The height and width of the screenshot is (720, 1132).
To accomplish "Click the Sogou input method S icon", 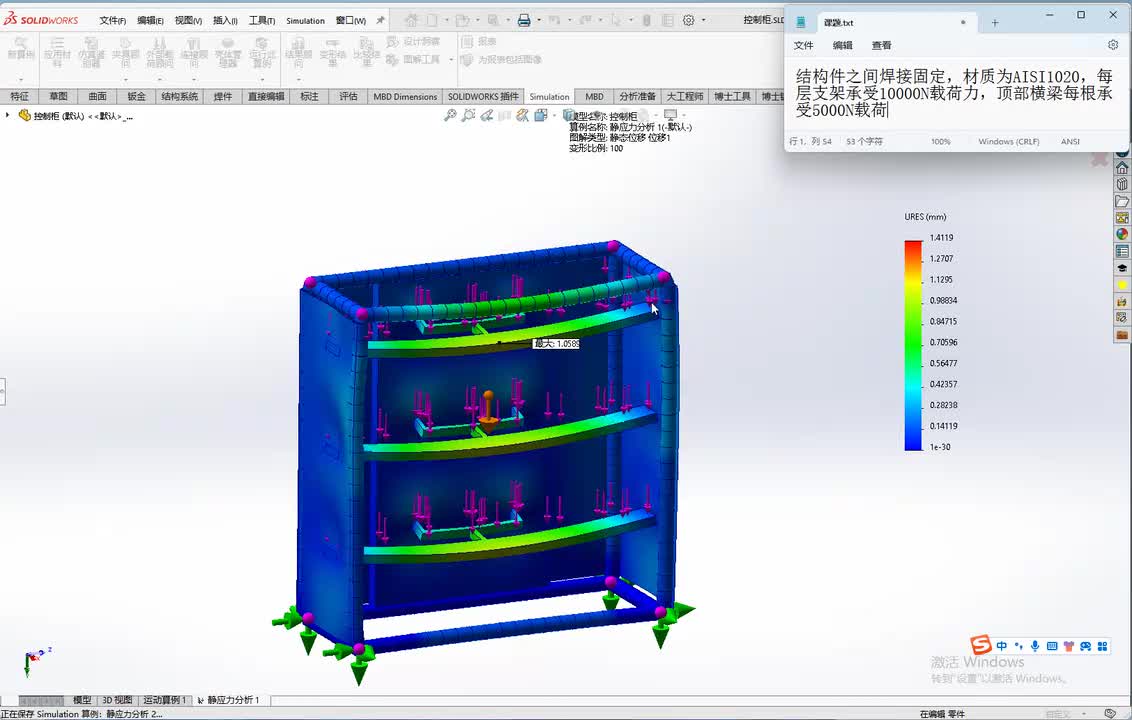I will coord(980,645).
